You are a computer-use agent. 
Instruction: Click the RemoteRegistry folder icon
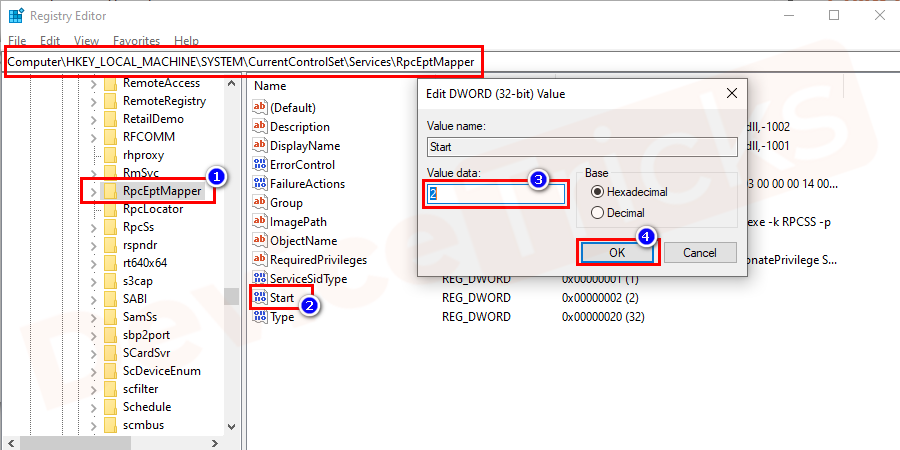click(x=110, y=102)
